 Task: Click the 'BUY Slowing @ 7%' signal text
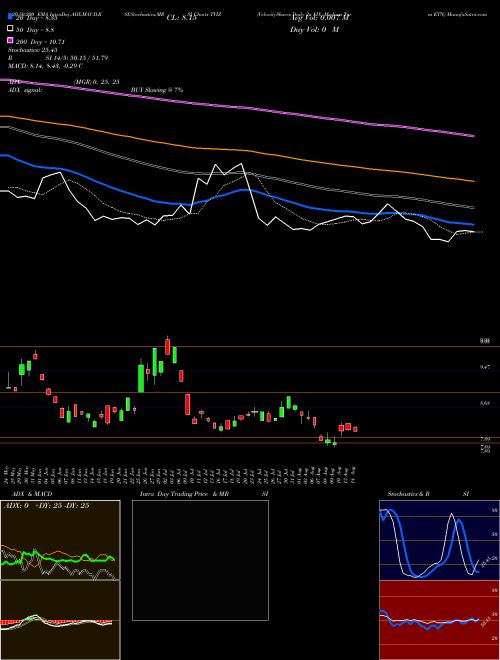coord(157,90)
